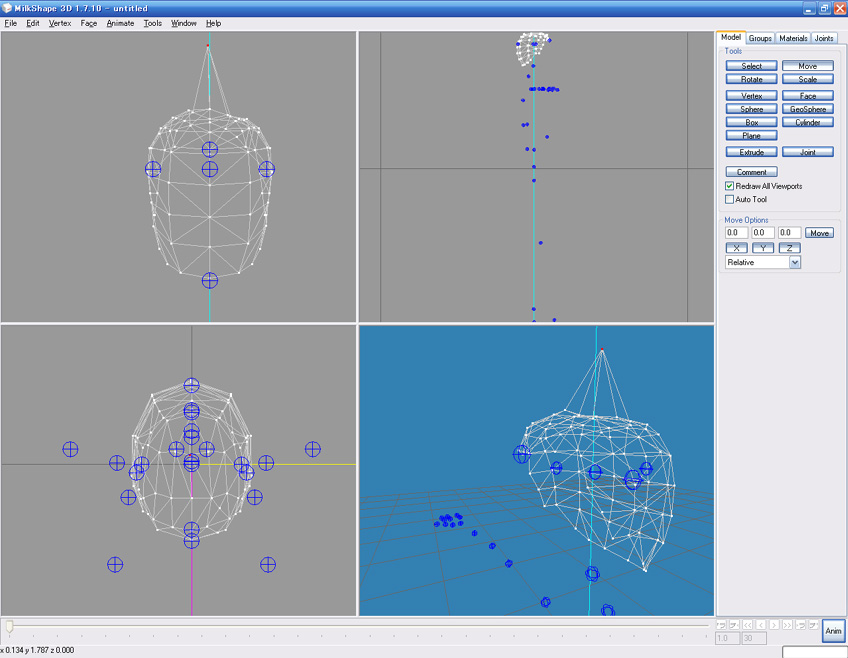Open the Joints tab
Screen dimensions: 848x658
pos(824,38)
